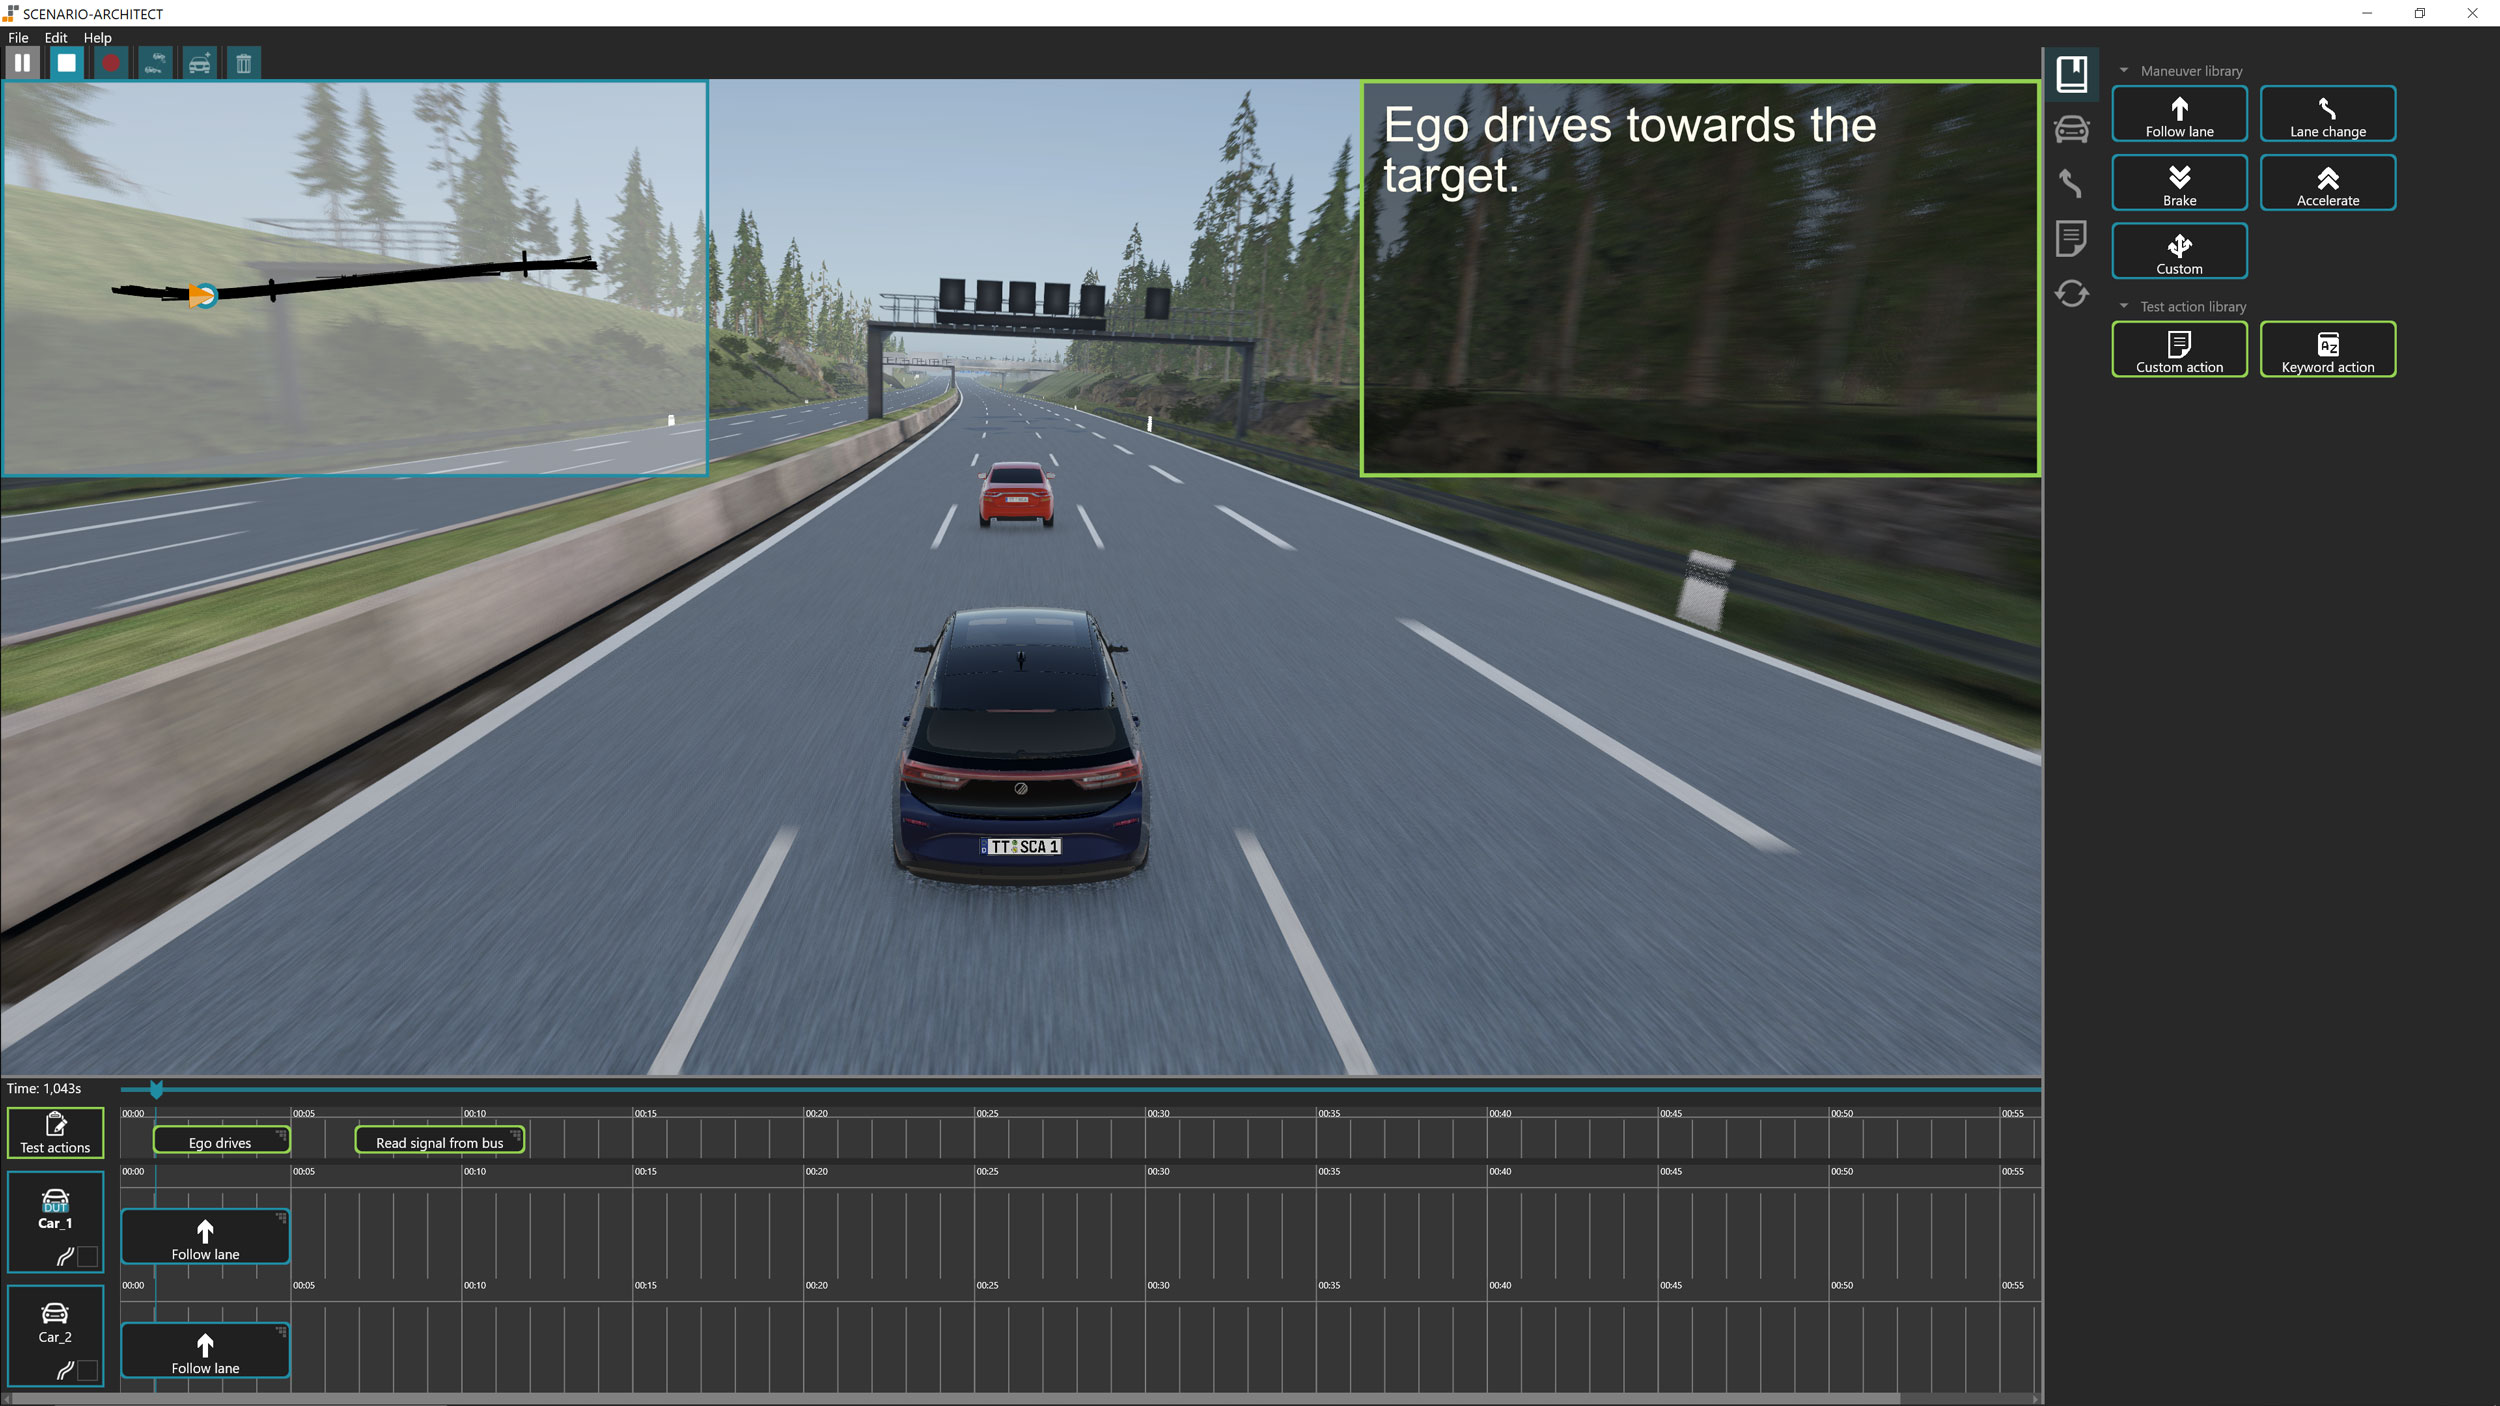The image size is (2500, 1406).
Task: Collapse the Maneuver library section
Action: pyautogui.click(x=2123, y=71)
